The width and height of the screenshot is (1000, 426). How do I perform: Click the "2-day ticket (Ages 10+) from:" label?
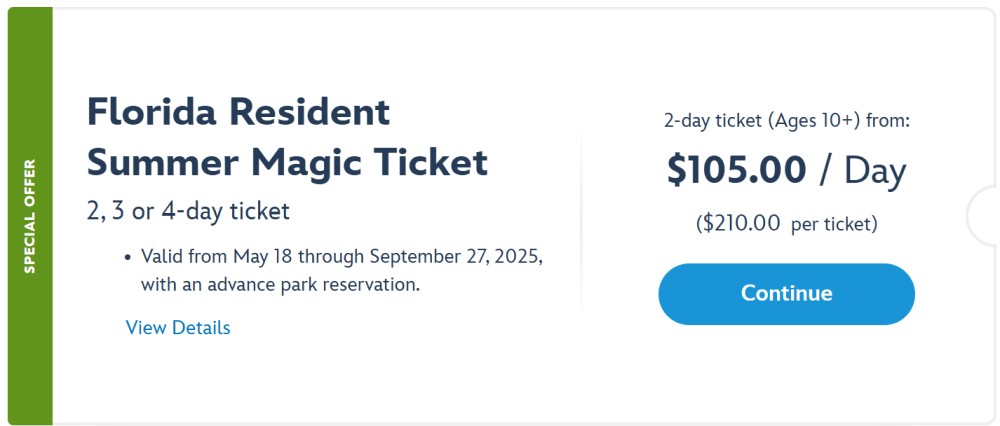point(786,121)
